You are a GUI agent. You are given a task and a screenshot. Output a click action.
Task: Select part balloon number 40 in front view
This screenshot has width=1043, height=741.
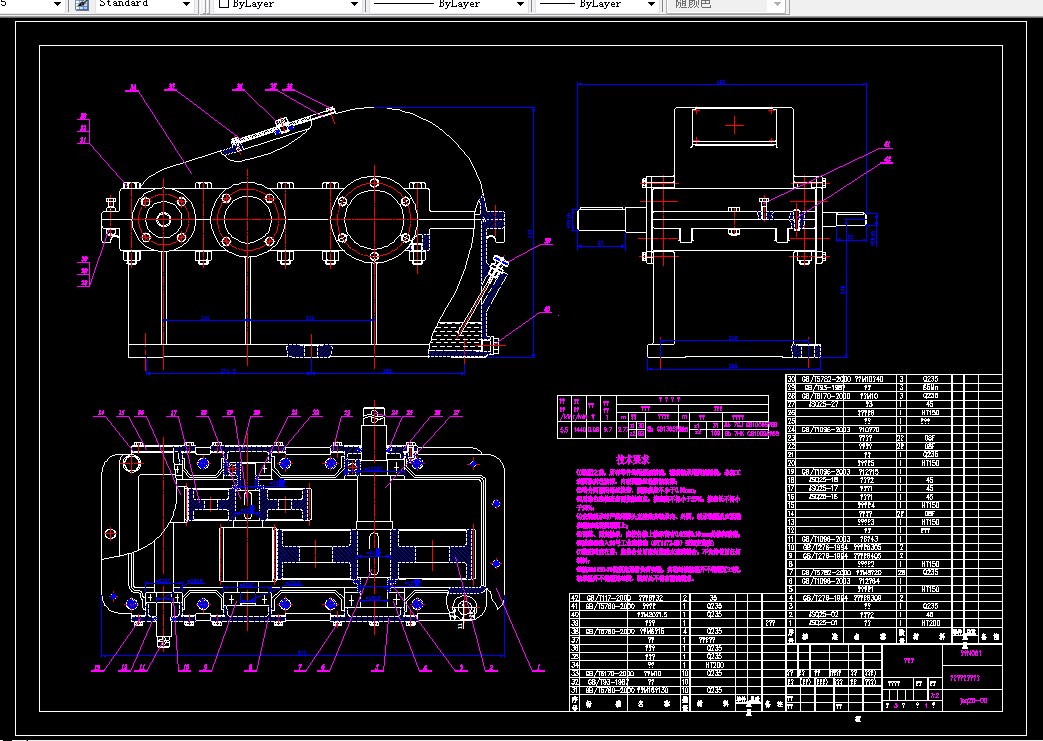coord(547,309)
